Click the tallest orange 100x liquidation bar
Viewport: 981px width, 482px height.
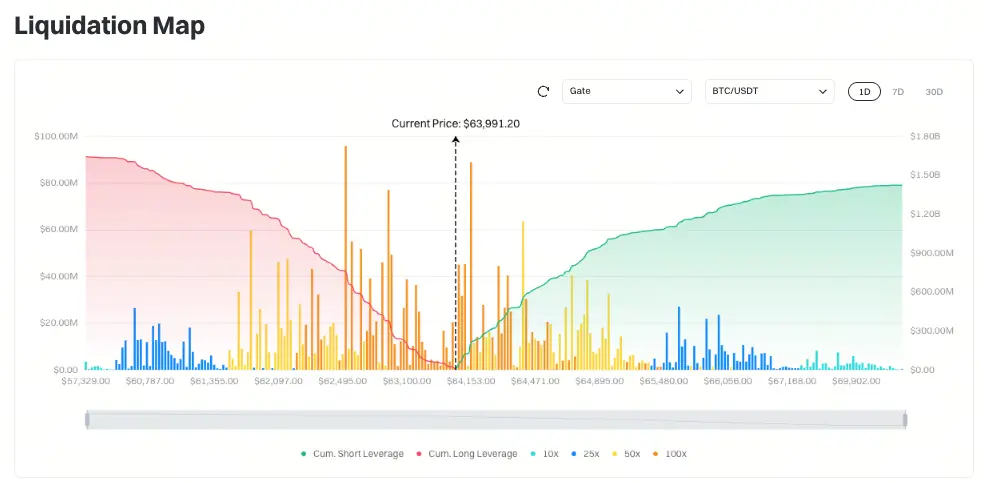[345, 258]
